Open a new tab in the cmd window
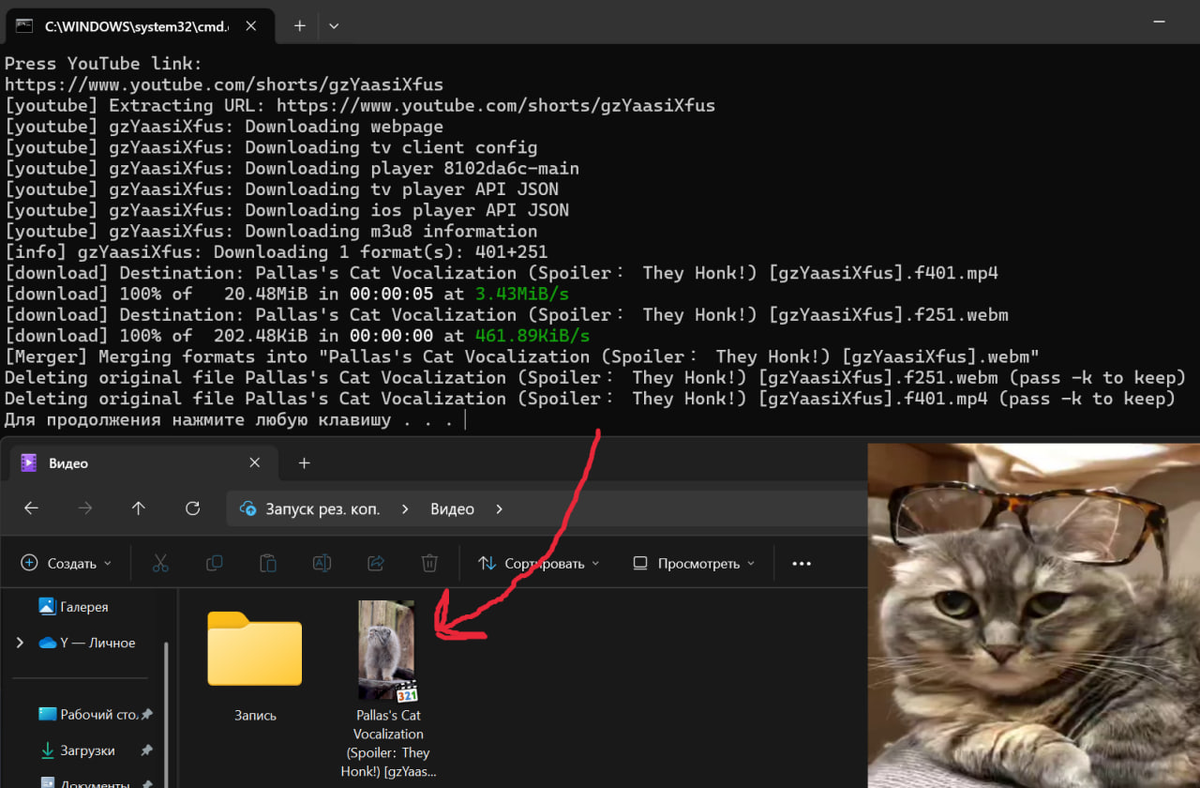Image resolution: width=1200 pixels, height=788 pixels. pyautogui.click(x=299, y=26)
